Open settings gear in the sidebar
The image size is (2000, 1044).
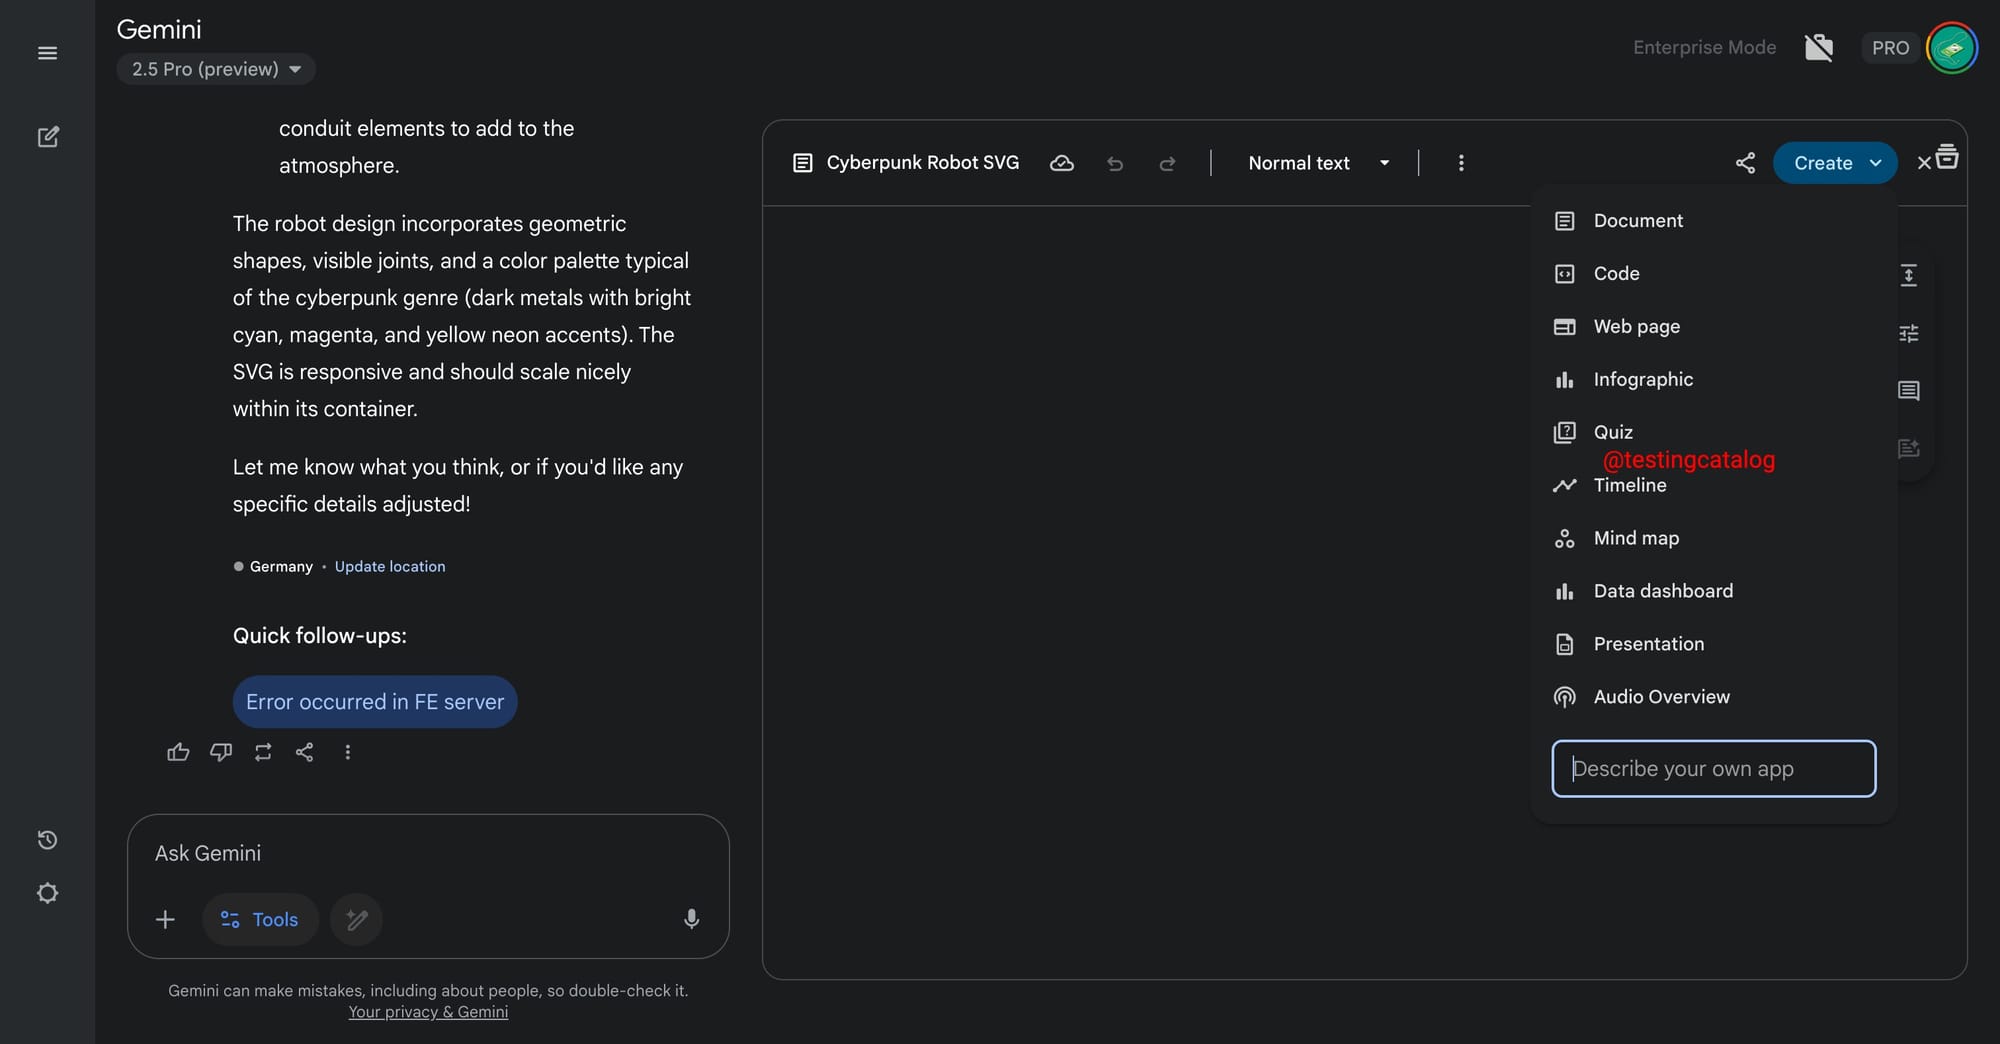pos(47,893)
